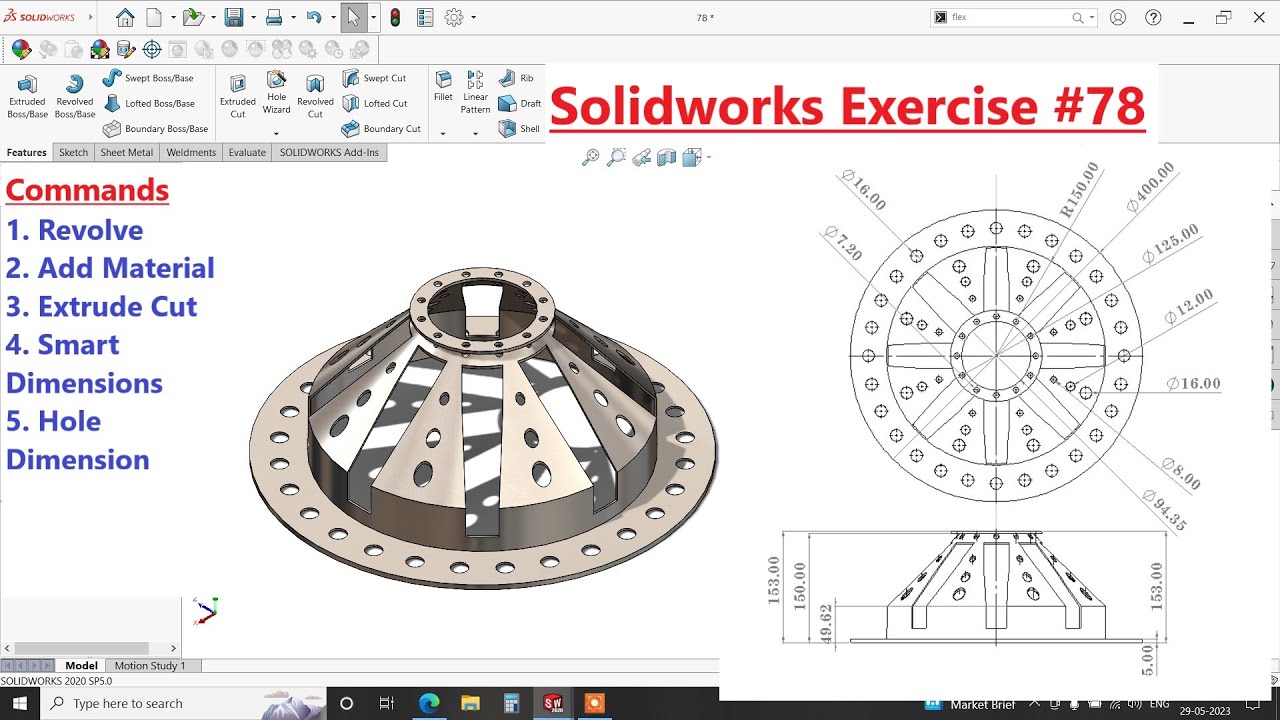The image size is (1280, 720).
Task: Switch to the SOLIDWORKS Add-Ins tab
Action: coord(329,153)
